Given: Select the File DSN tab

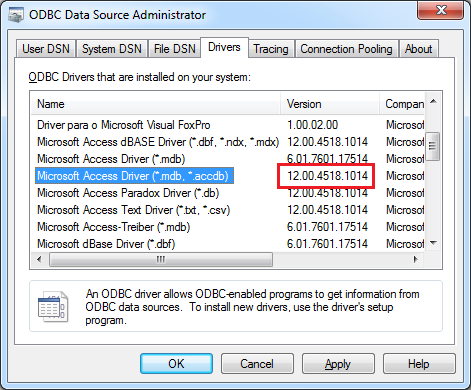Looking at the screenshot, I should [x=174, y=49].
